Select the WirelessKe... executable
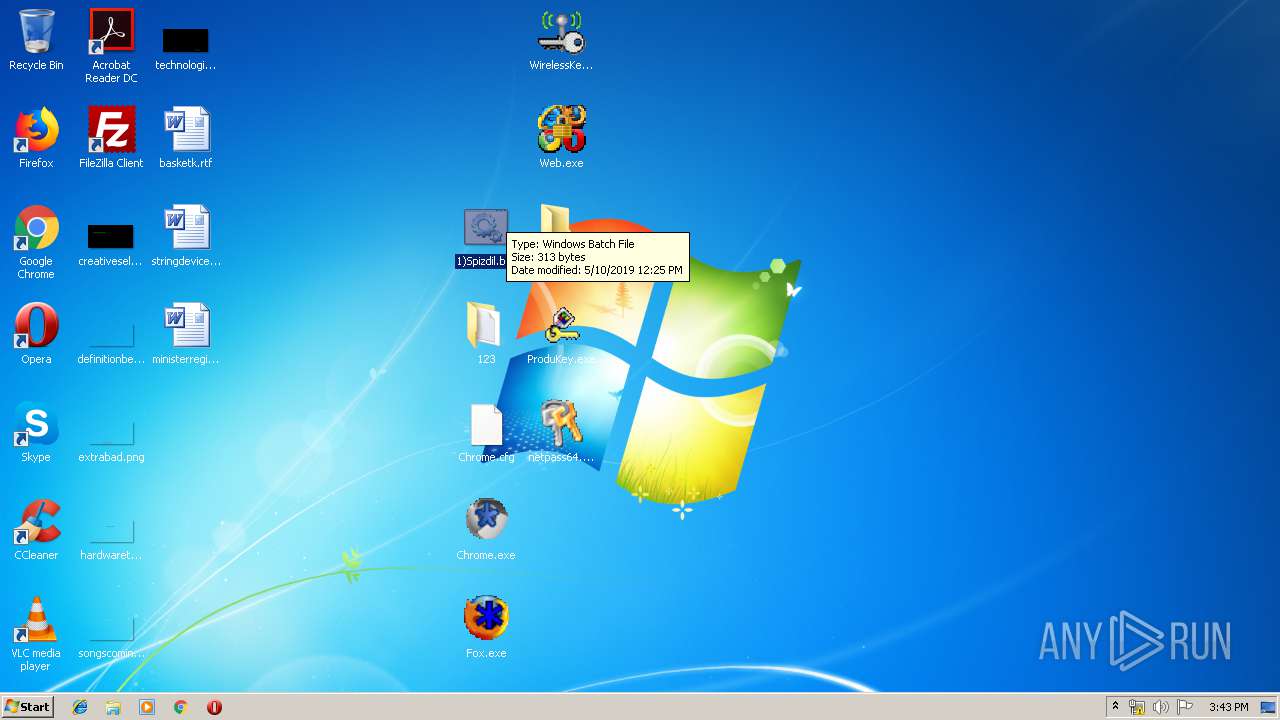 click(561, 40)
